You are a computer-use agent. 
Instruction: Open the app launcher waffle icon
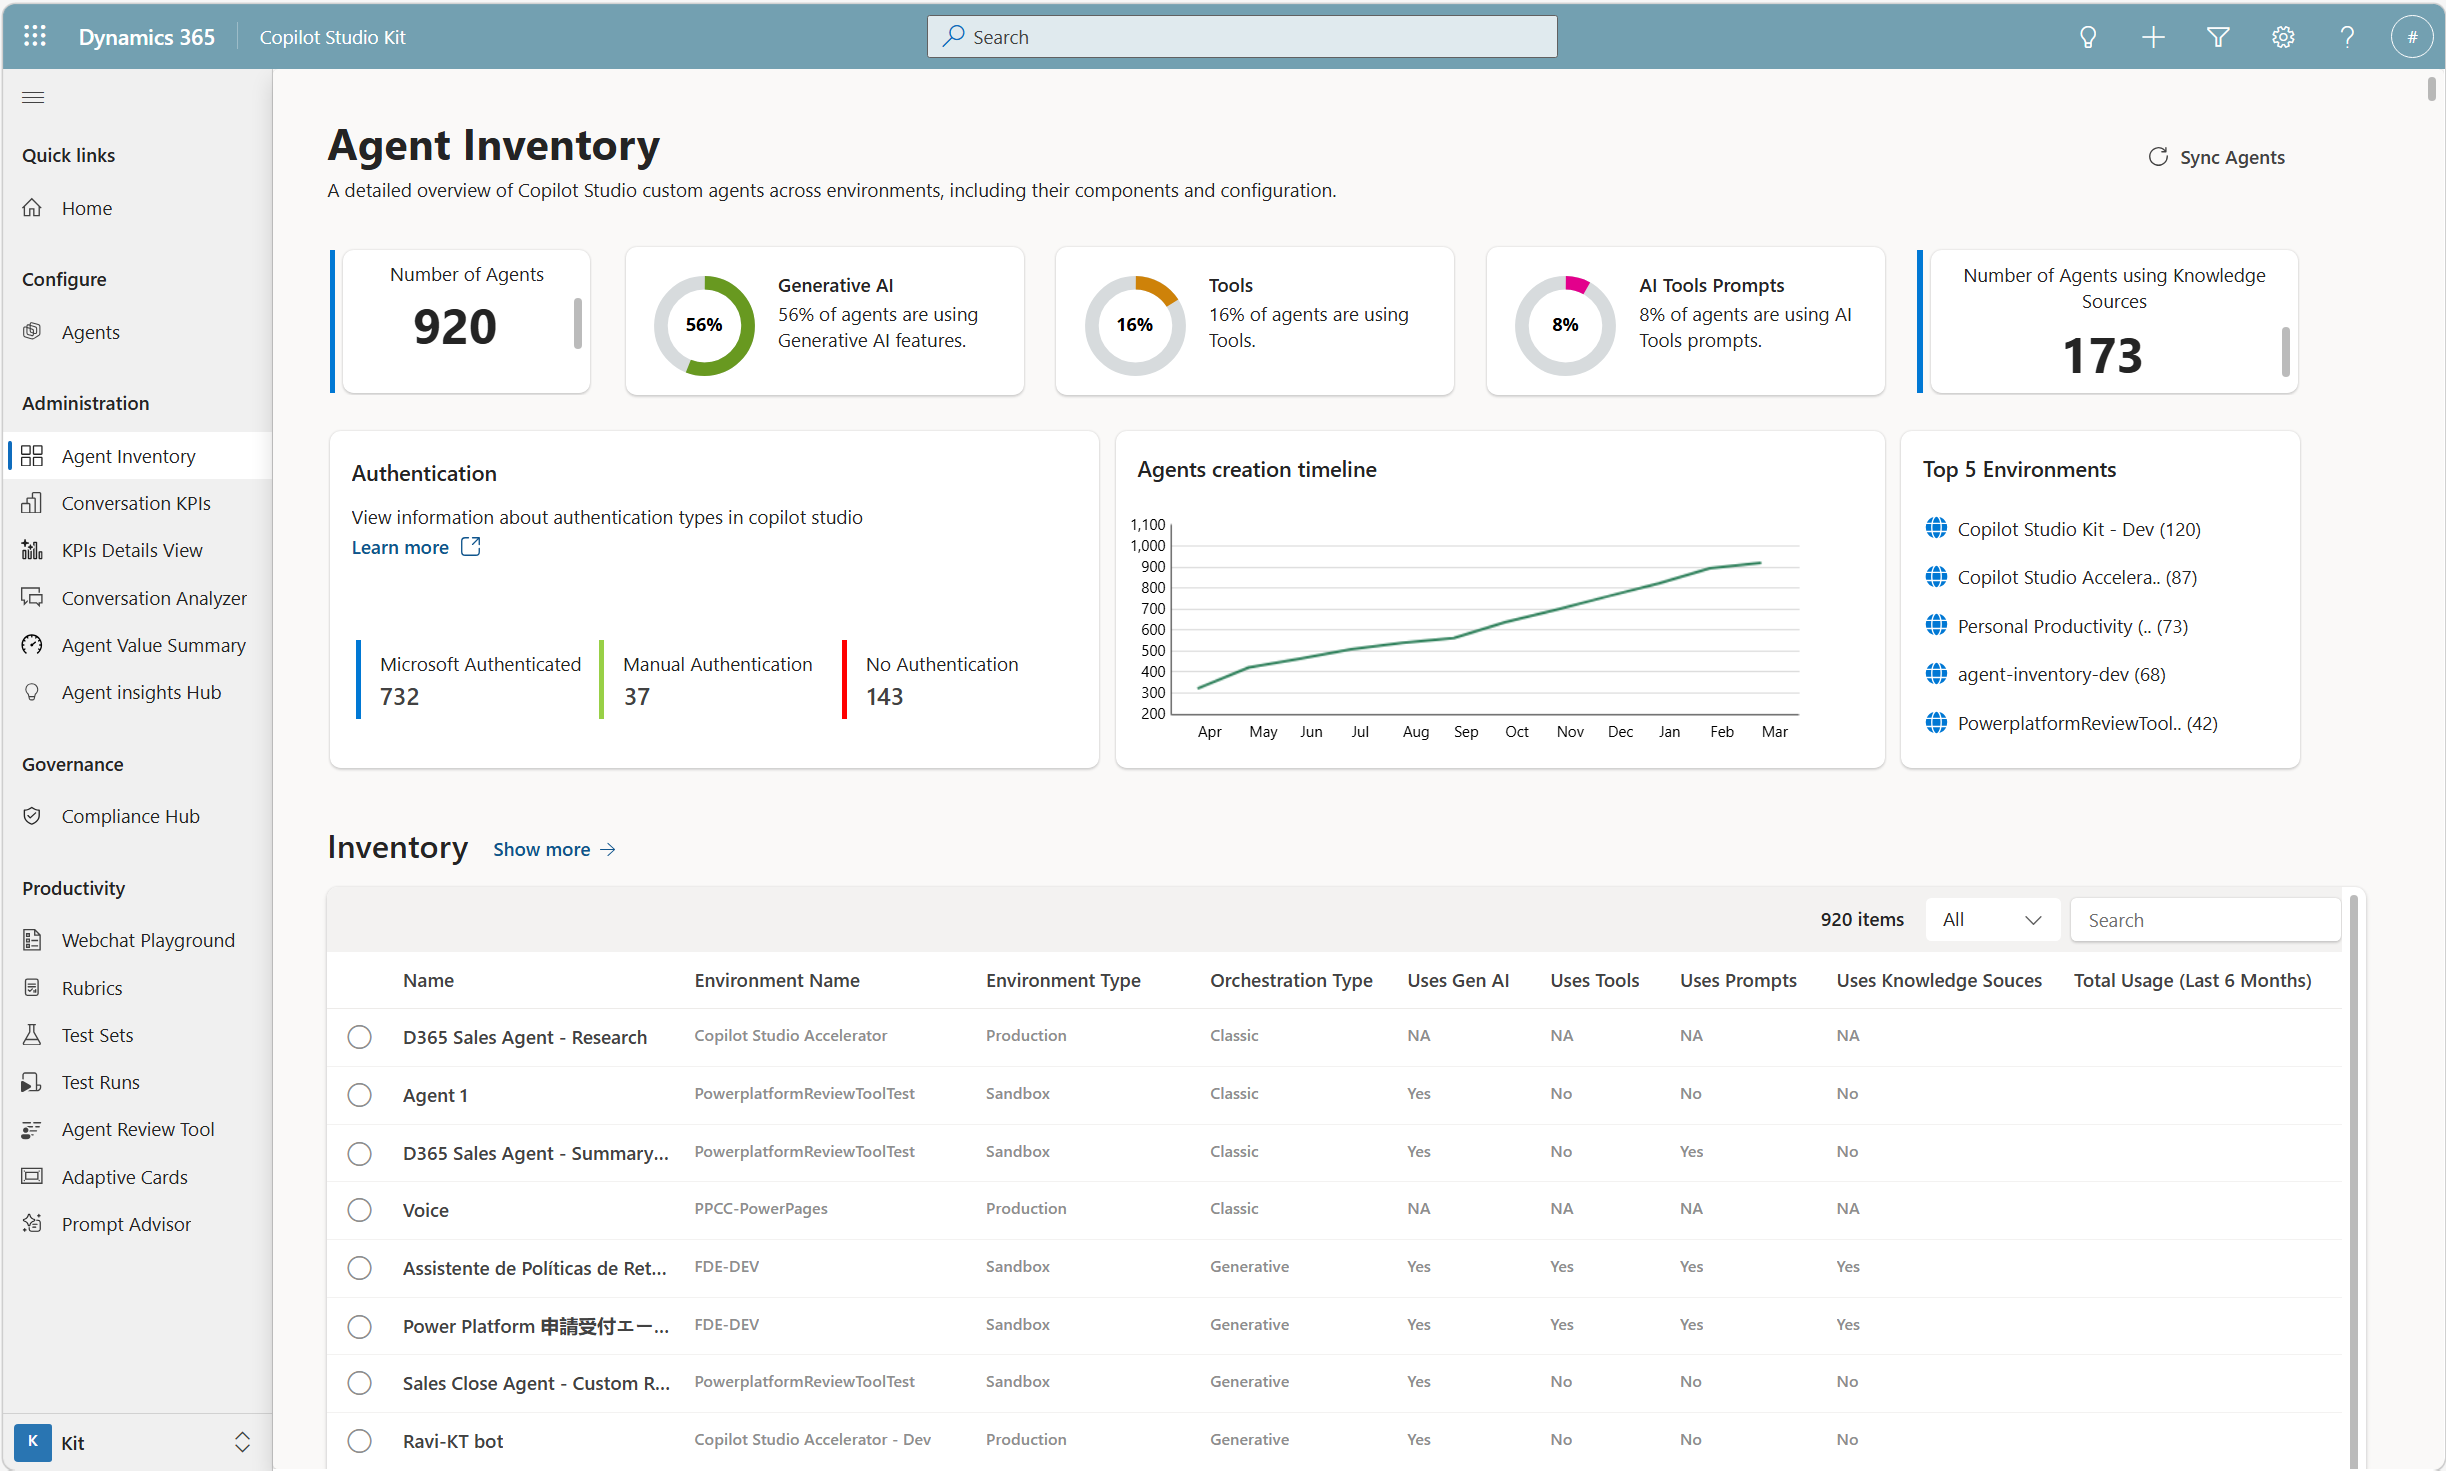coord(35,37)
